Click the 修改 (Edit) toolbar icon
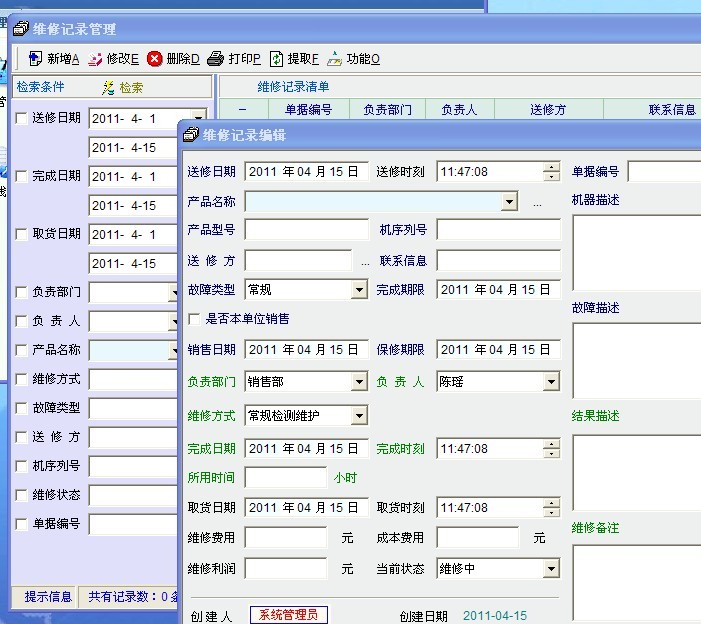 pos(96,59)
